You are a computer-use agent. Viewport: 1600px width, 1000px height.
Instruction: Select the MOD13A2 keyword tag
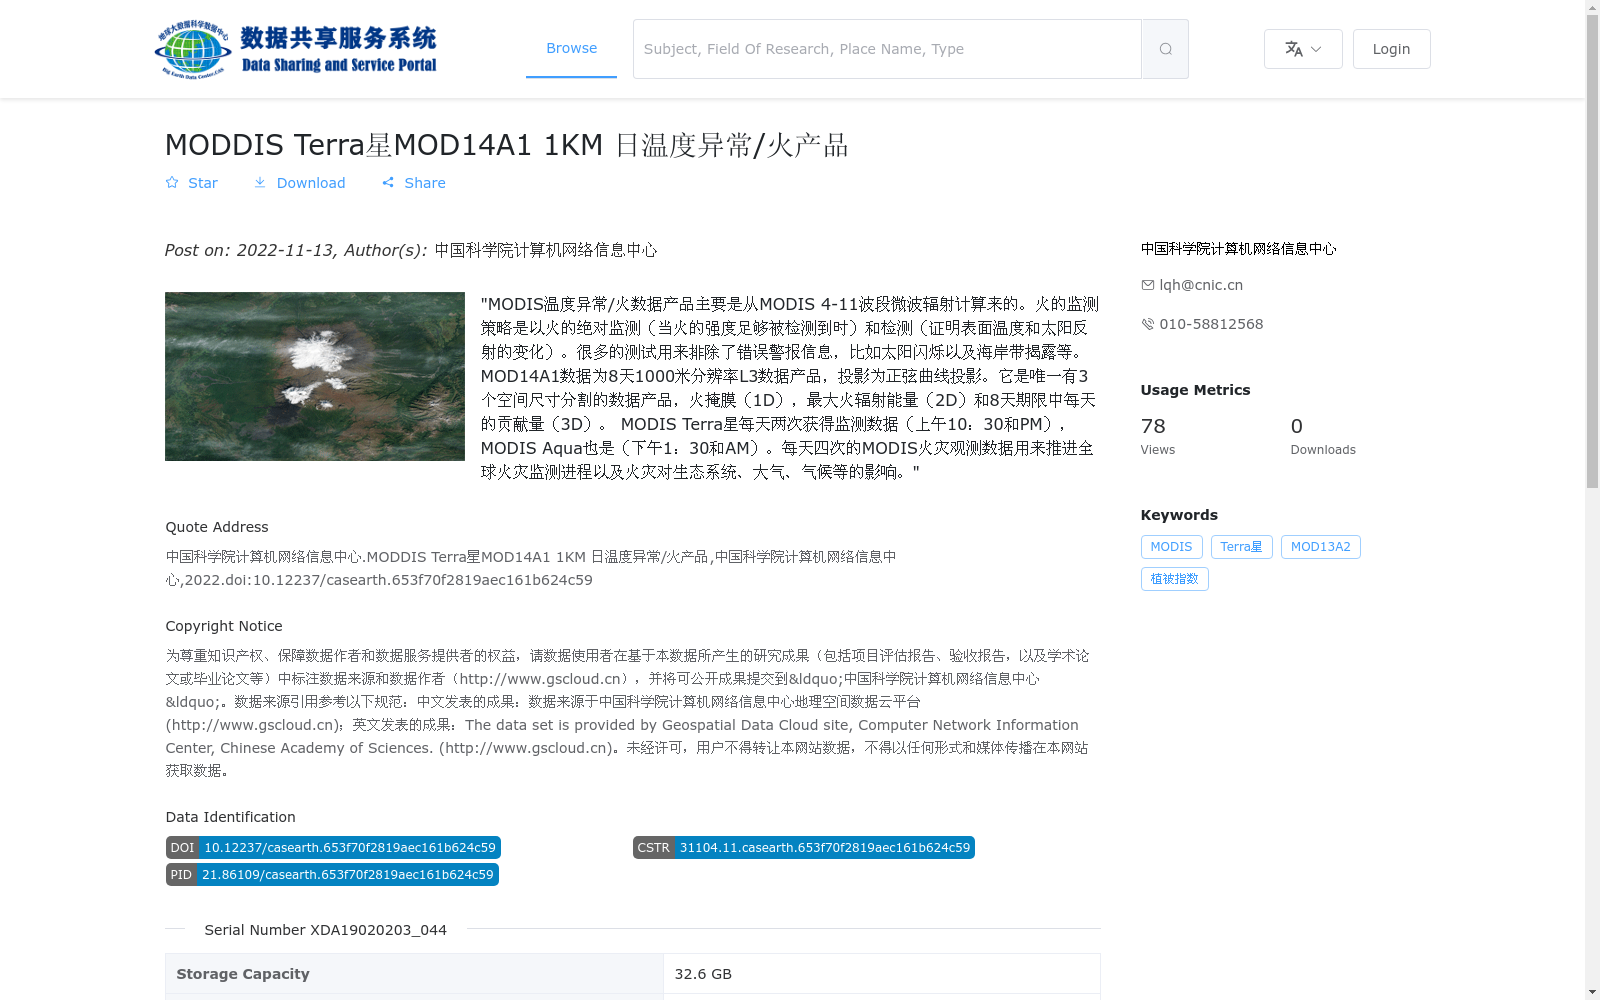coord(1321,547)
